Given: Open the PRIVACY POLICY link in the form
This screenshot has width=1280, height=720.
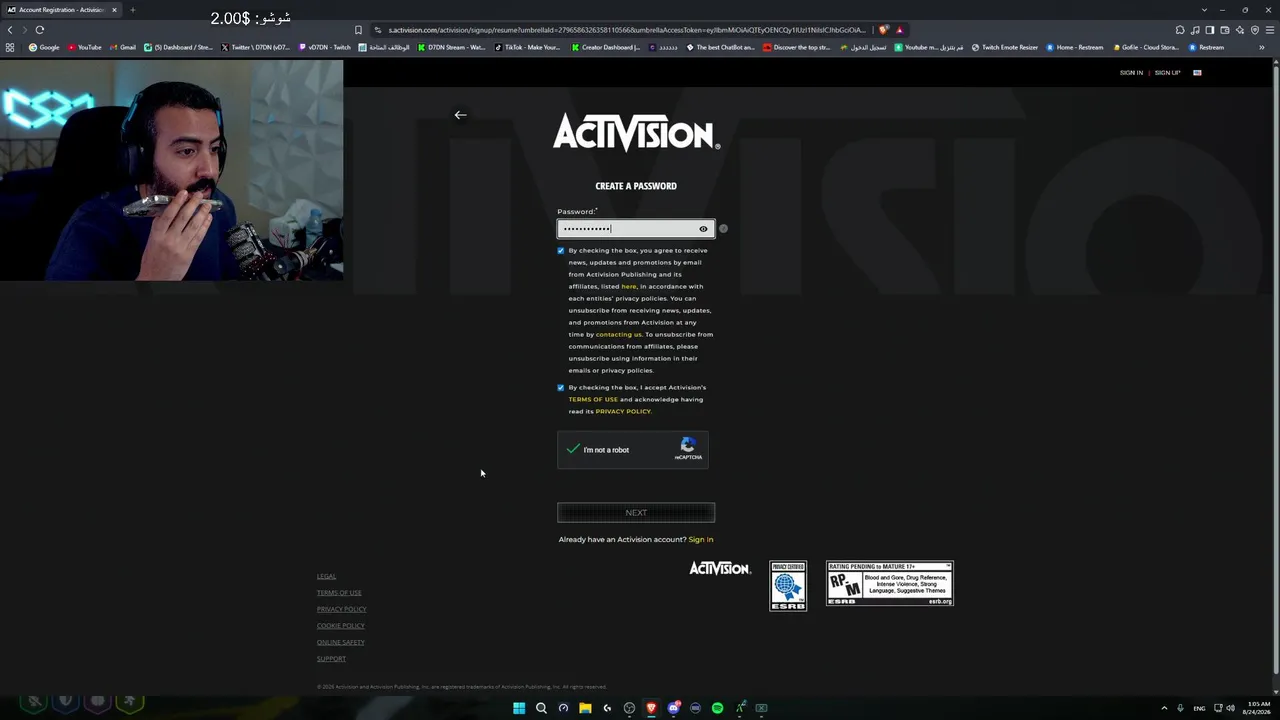Looking at the screenshot, I should pyautogui.click(x=623, y=412).
